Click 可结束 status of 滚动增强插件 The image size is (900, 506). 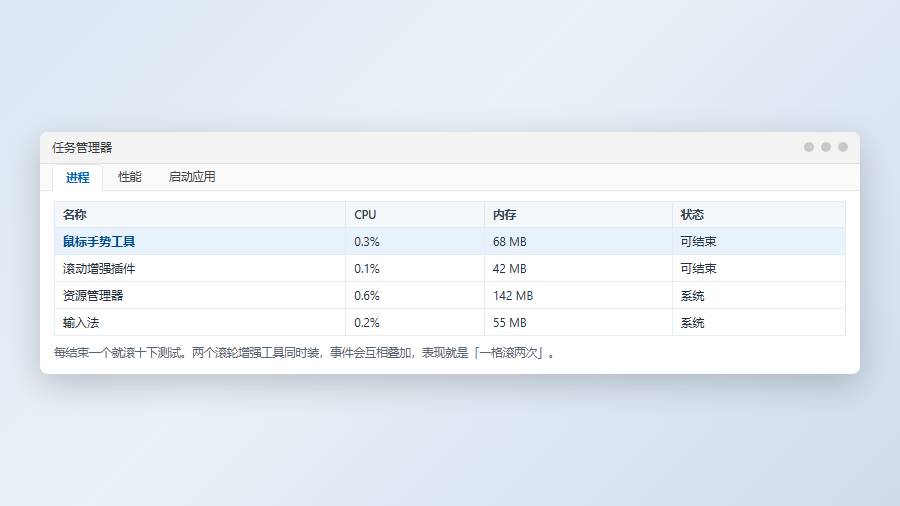tap(698, 268)
